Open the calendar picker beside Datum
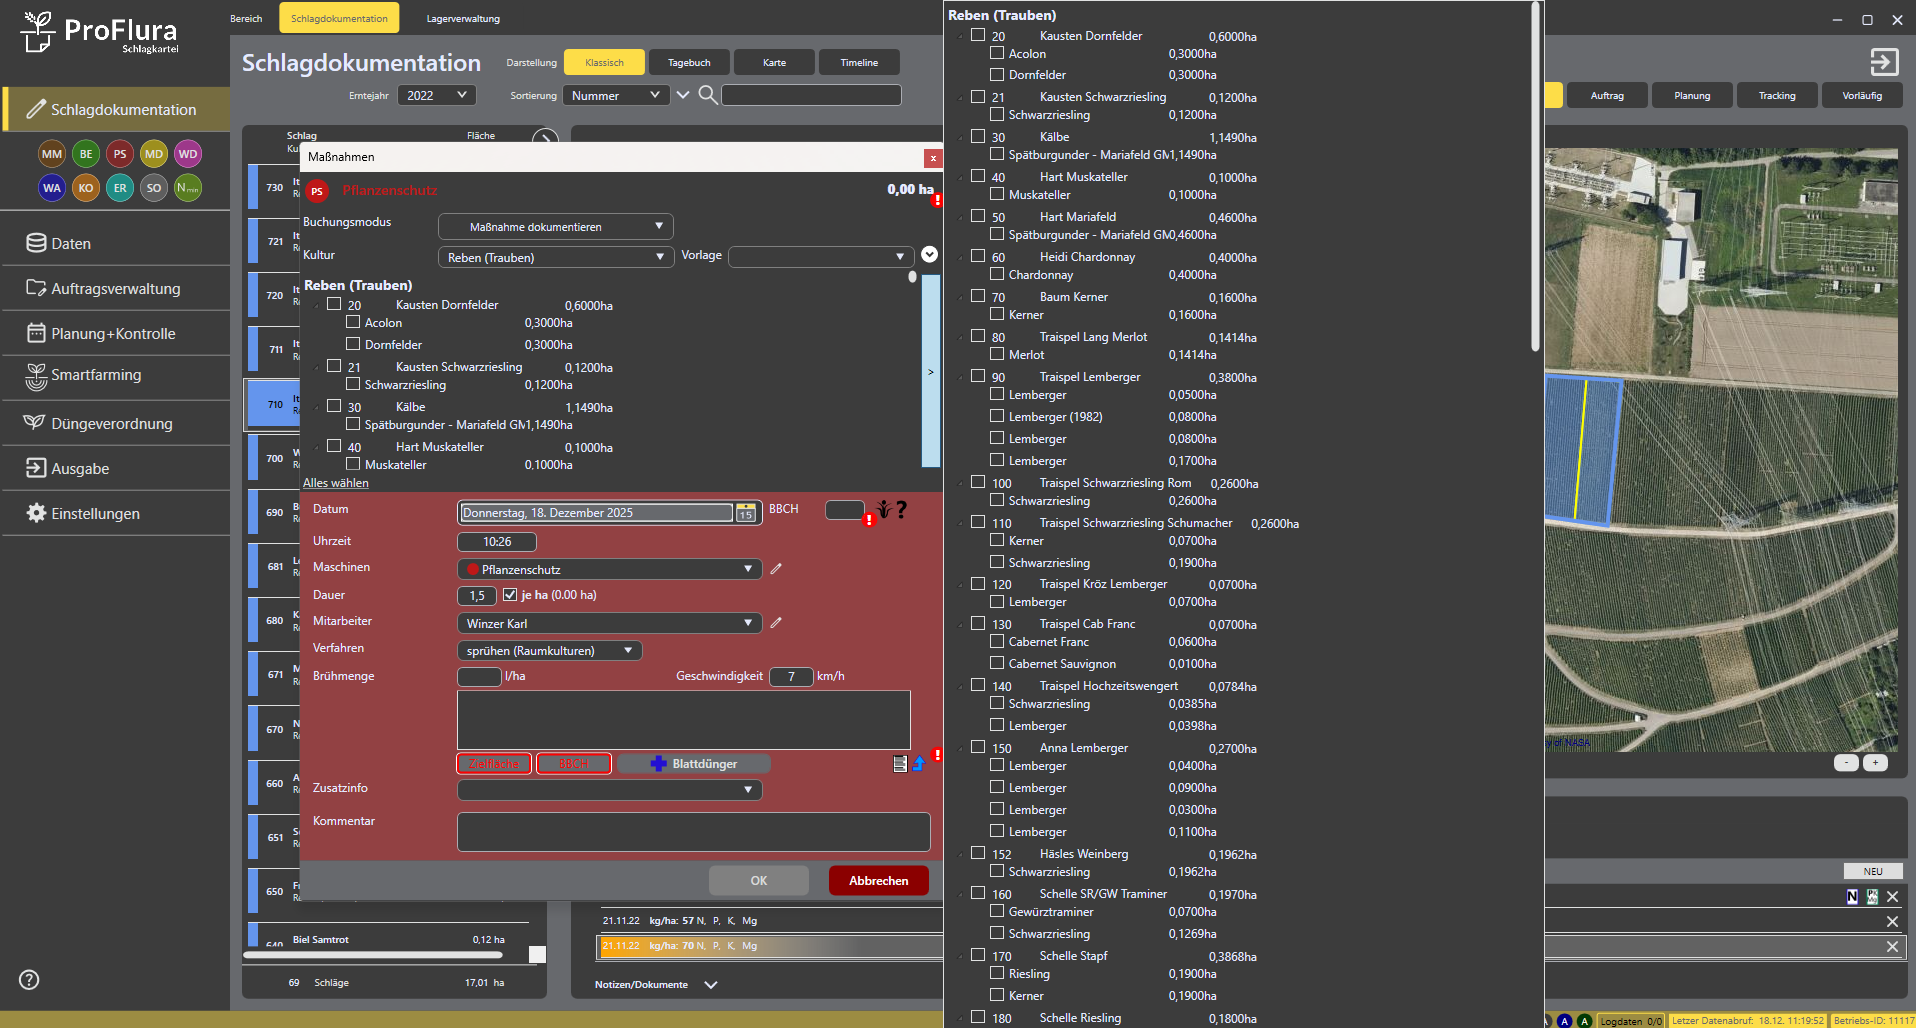 click(746, 513)
